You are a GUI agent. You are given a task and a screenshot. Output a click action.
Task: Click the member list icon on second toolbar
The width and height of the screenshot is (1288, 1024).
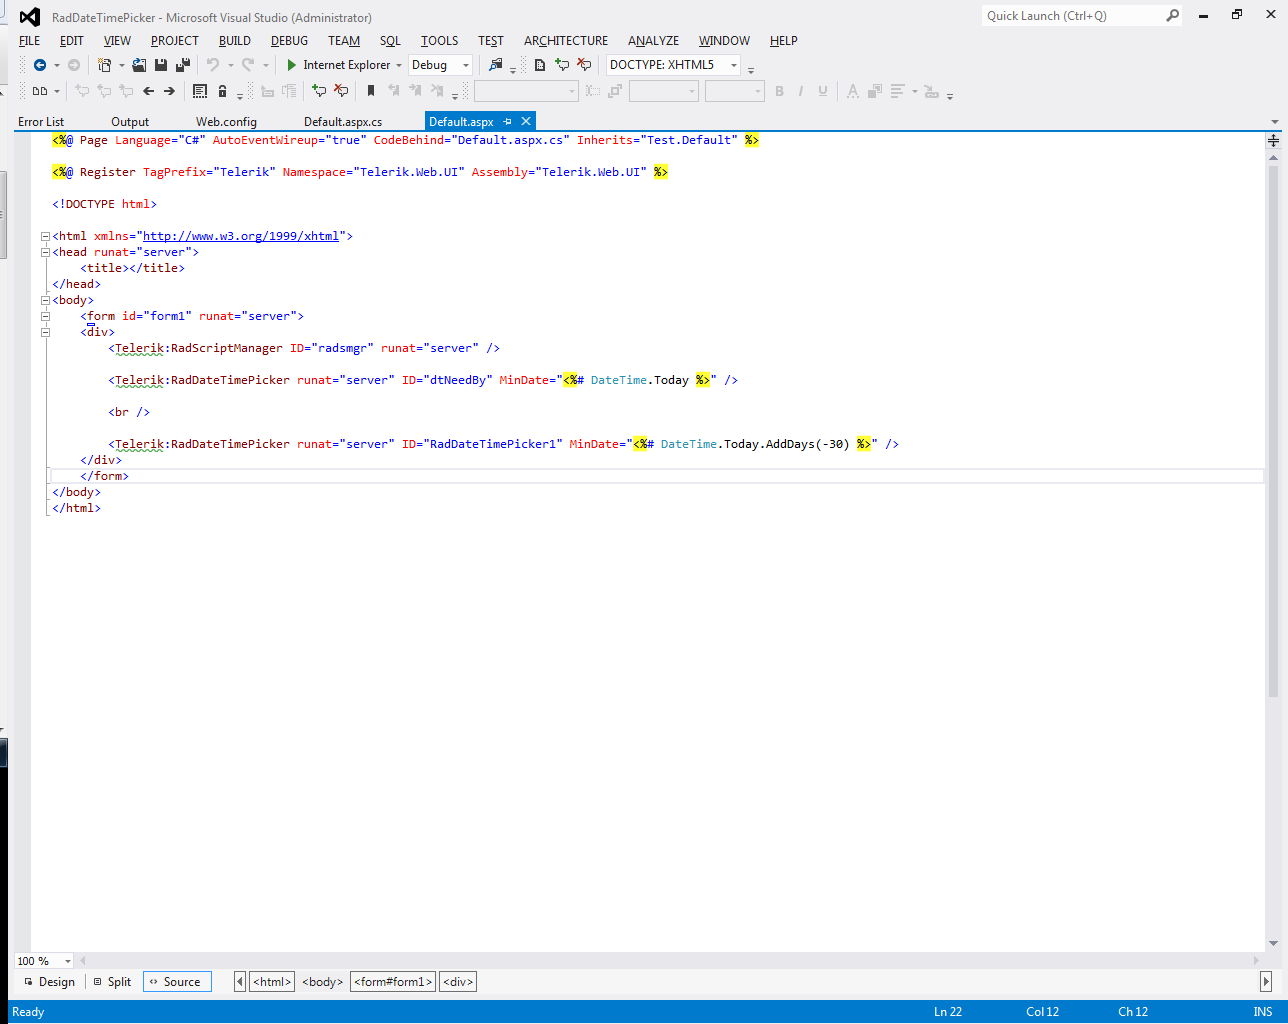click(x=40, y=91)
